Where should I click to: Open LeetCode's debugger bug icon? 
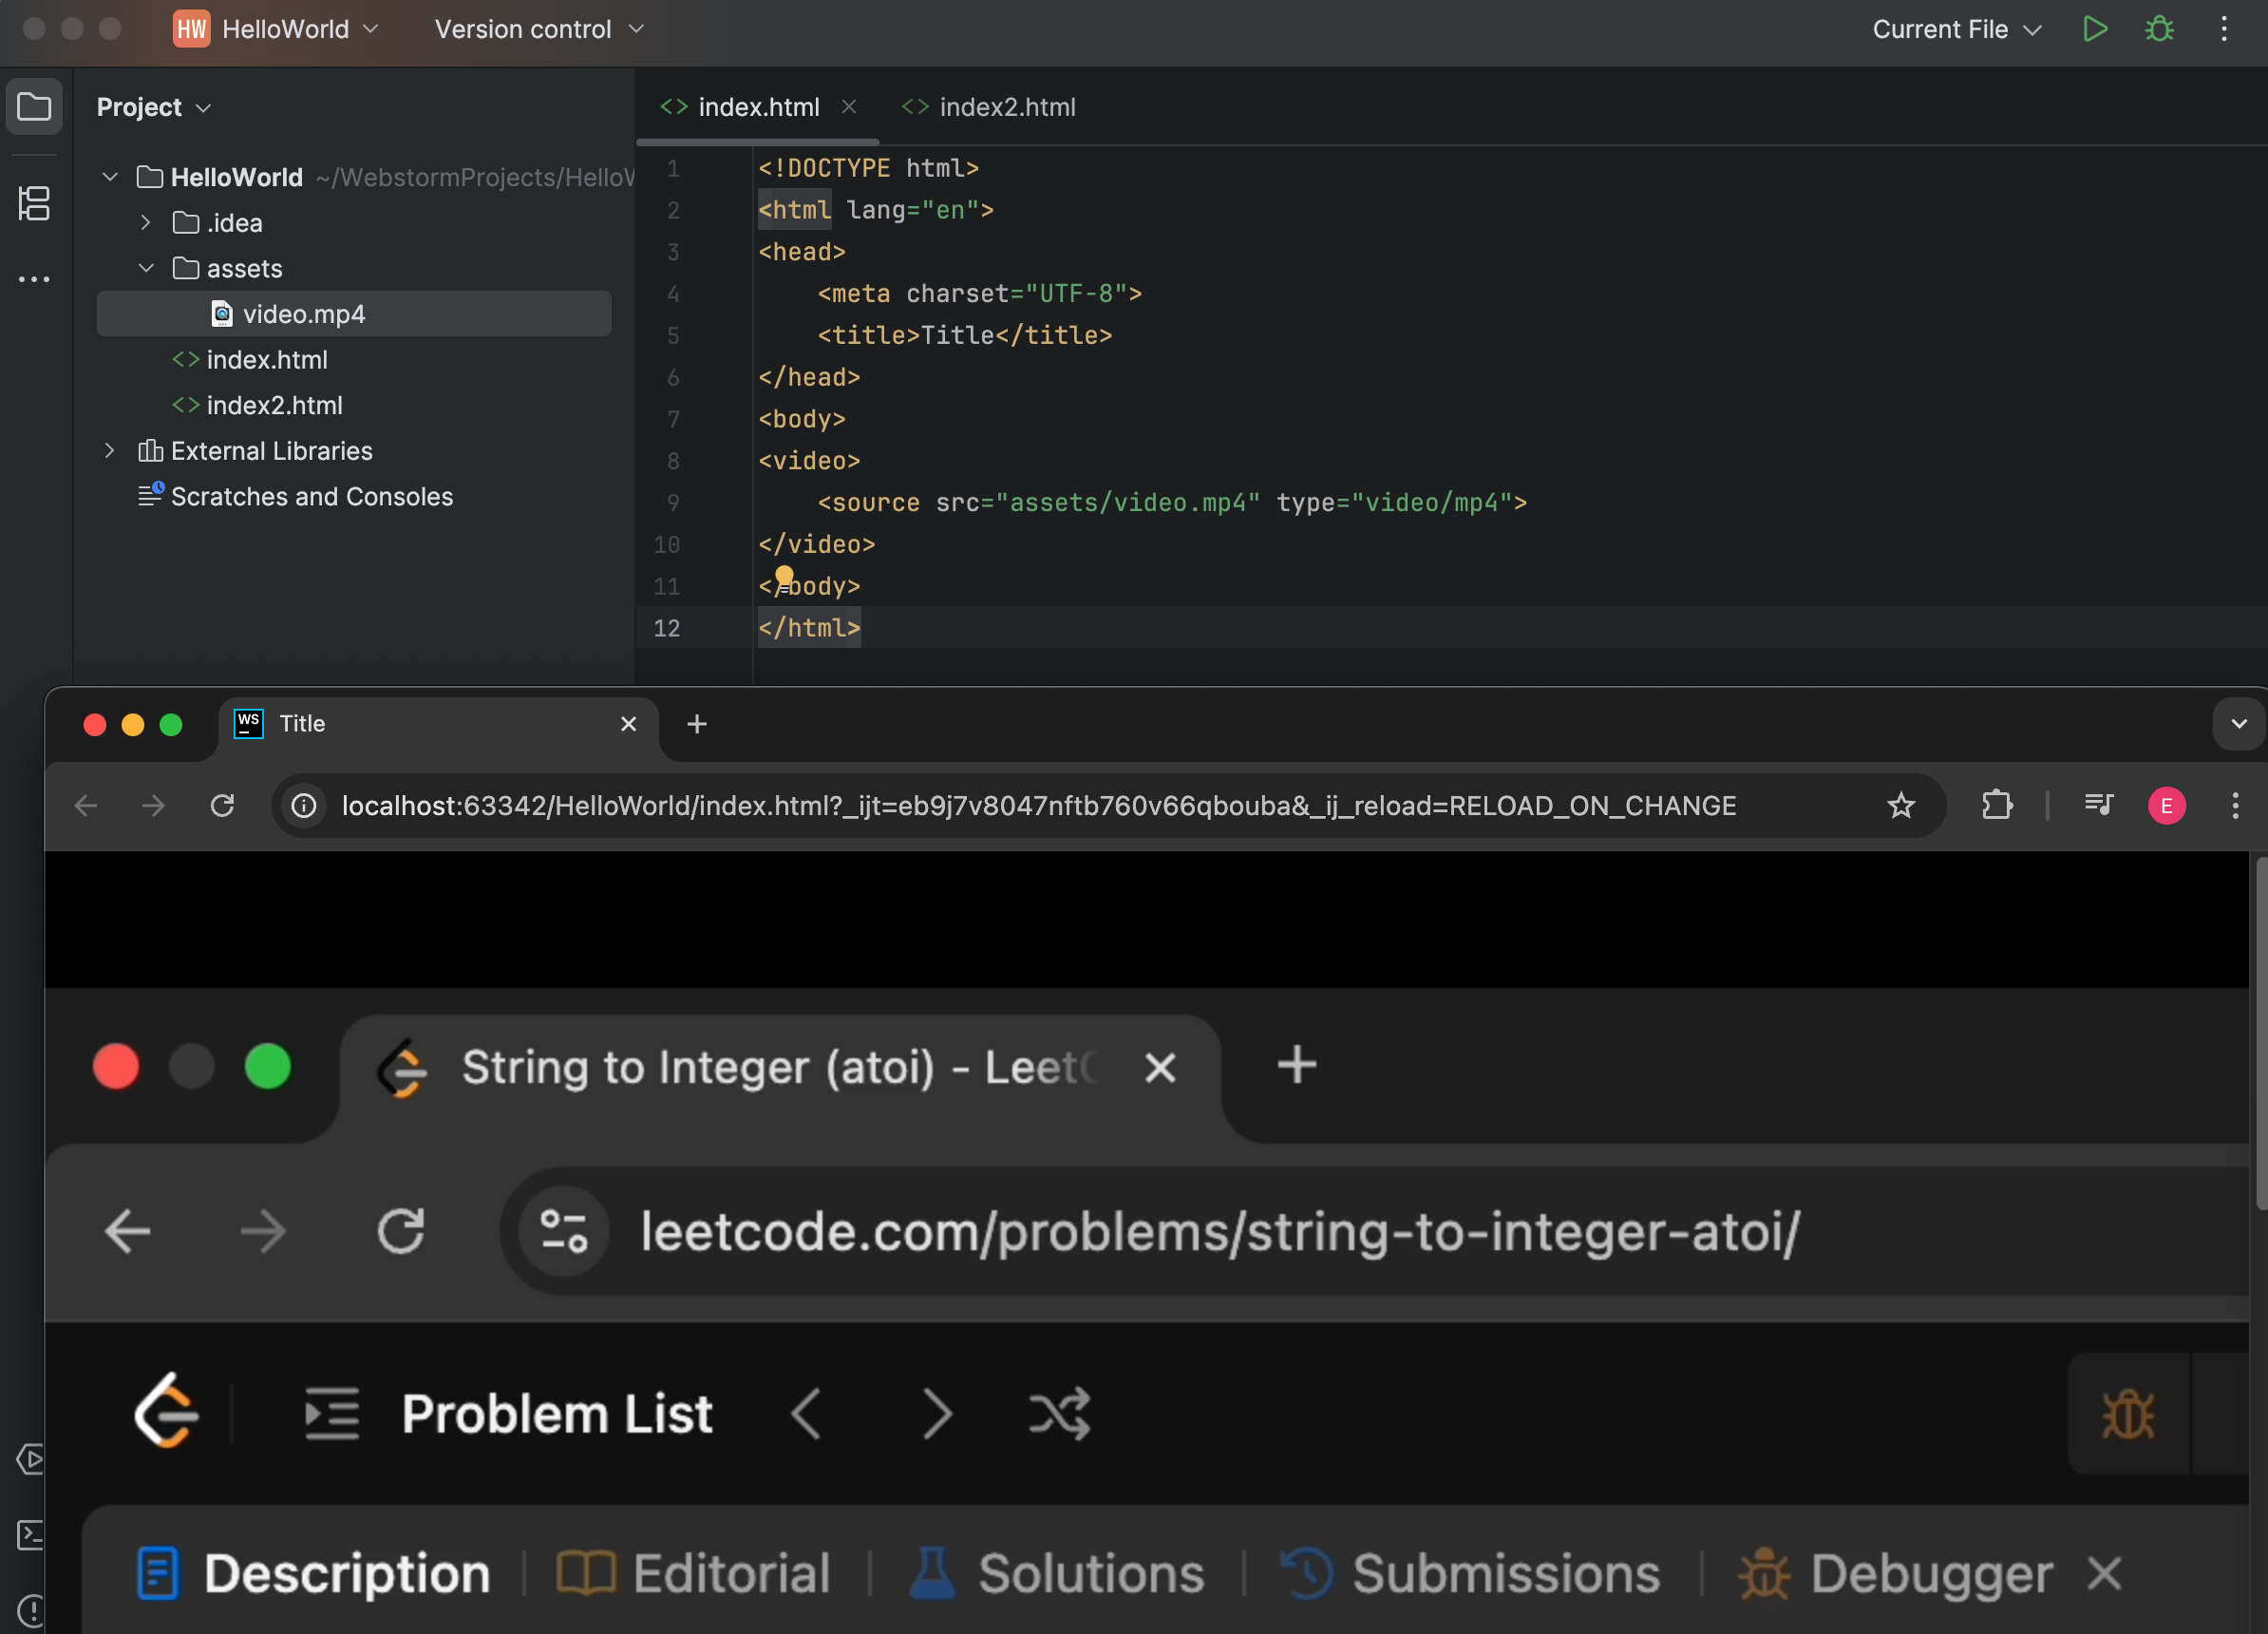click(2128, 1413)
